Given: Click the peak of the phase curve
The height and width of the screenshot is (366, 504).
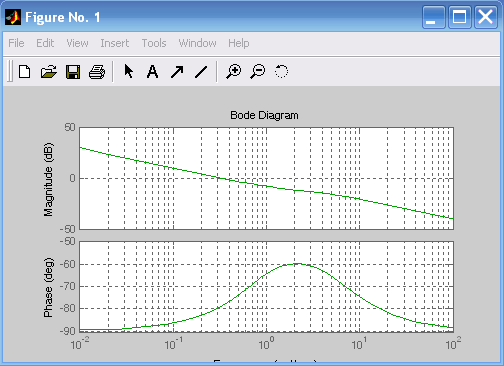Looking at the screenshot, I should coord(298,264).
